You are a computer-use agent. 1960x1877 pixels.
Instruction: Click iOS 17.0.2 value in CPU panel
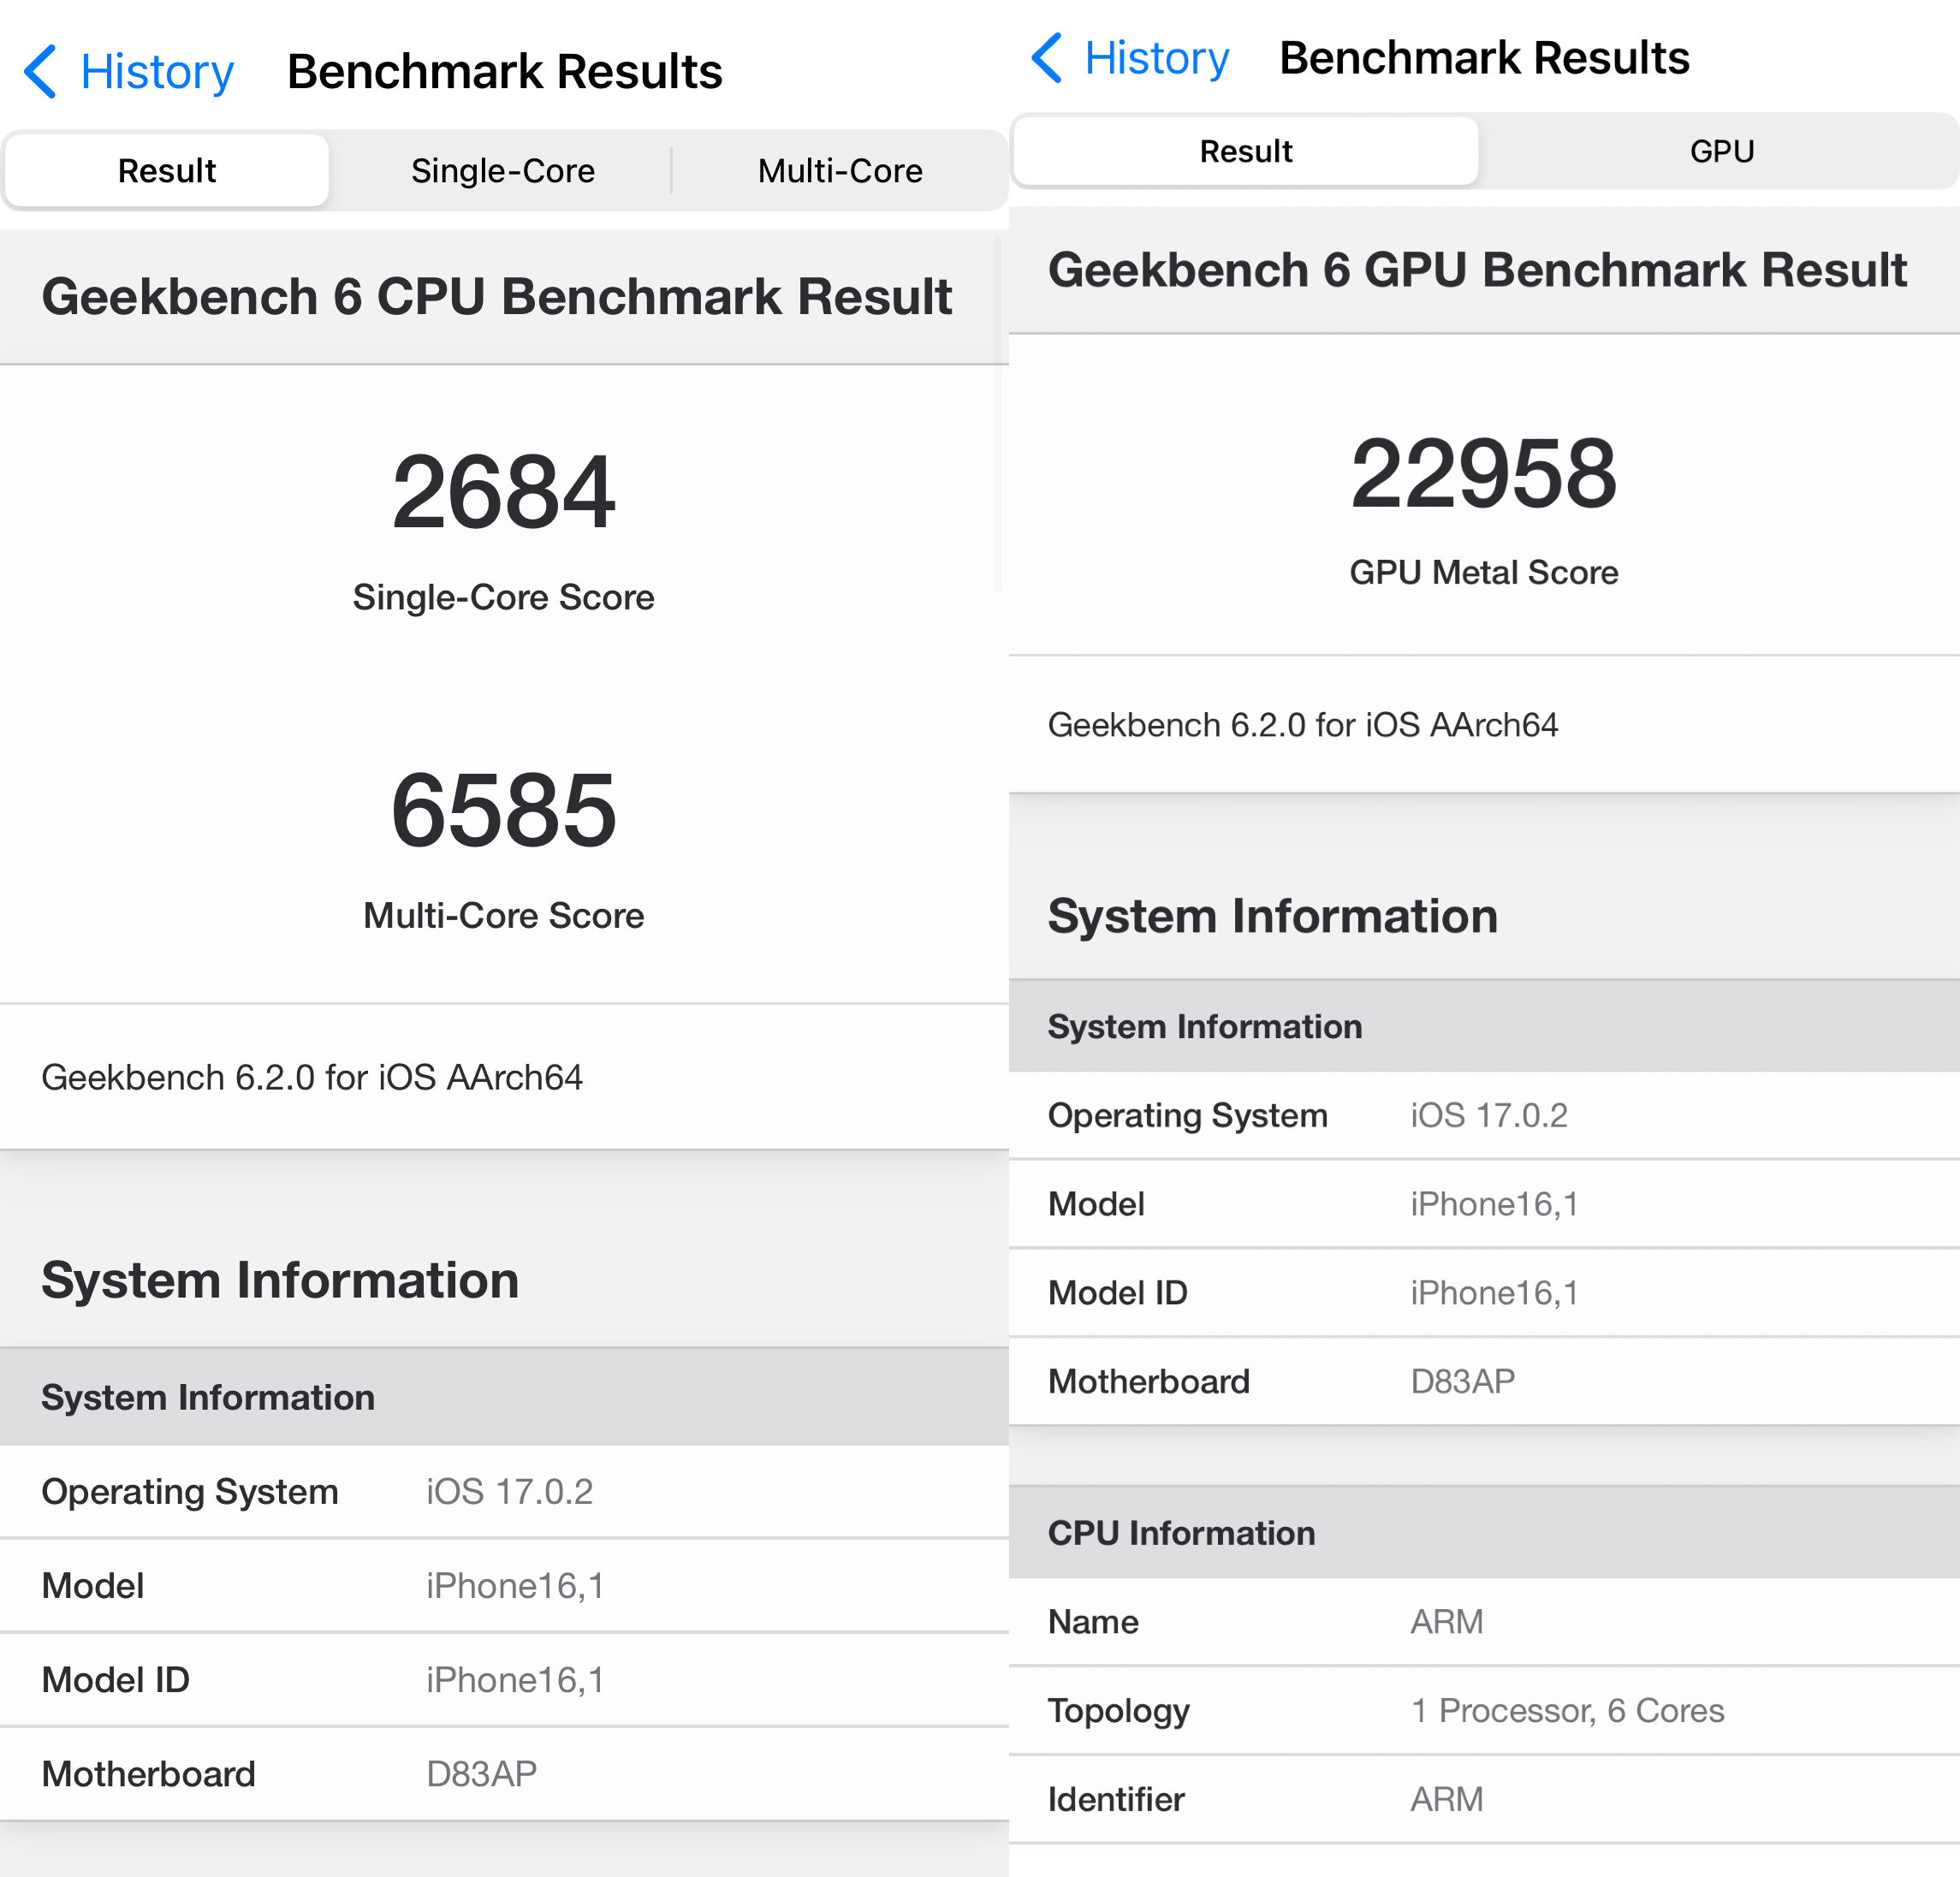[x=509, y=1491]
